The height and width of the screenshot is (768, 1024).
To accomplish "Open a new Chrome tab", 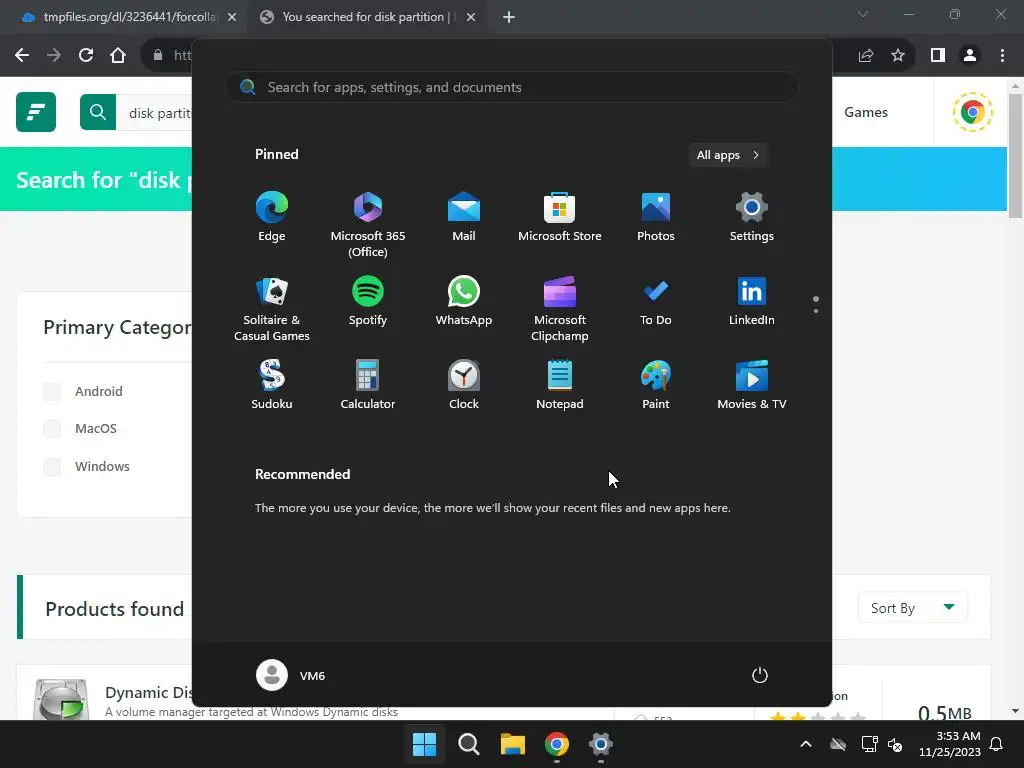I will [x=509, y=17].
